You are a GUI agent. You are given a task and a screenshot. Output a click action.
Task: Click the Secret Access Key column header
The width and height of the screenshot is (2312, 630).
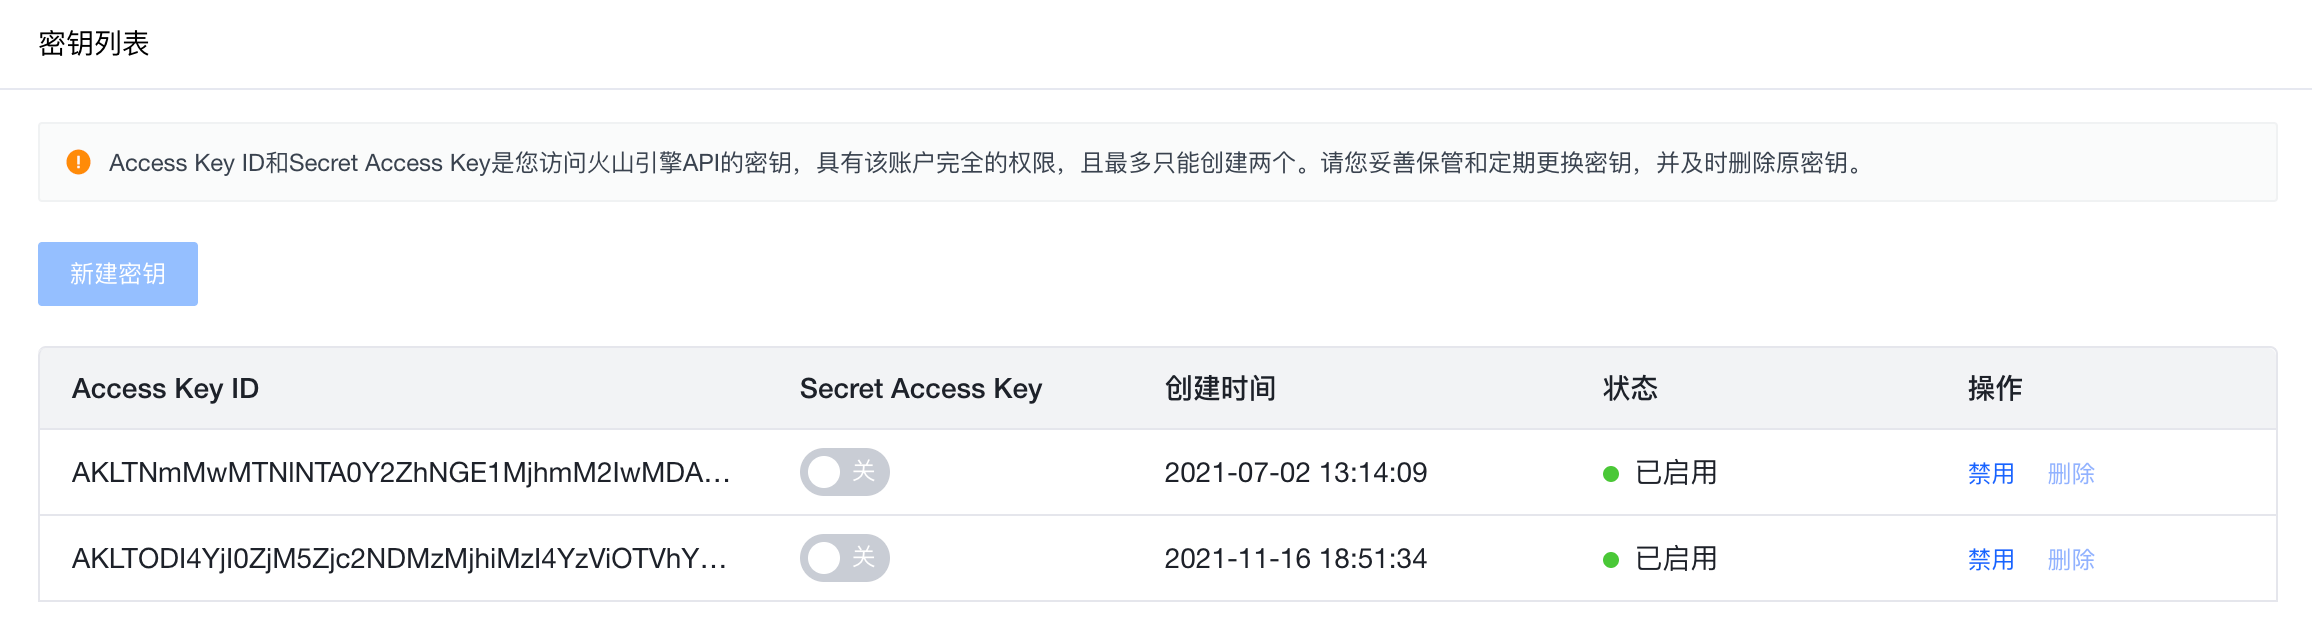point(920,388)
